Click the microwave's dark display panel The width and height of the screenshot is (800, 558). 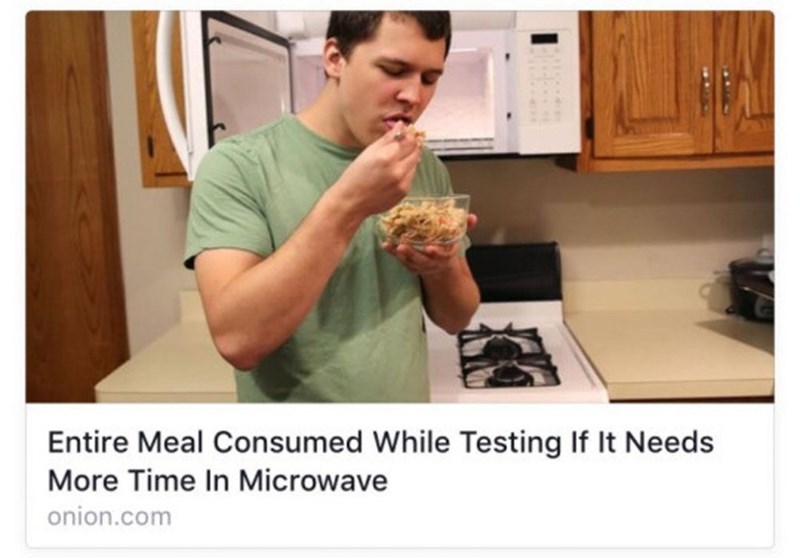point(544,39)
